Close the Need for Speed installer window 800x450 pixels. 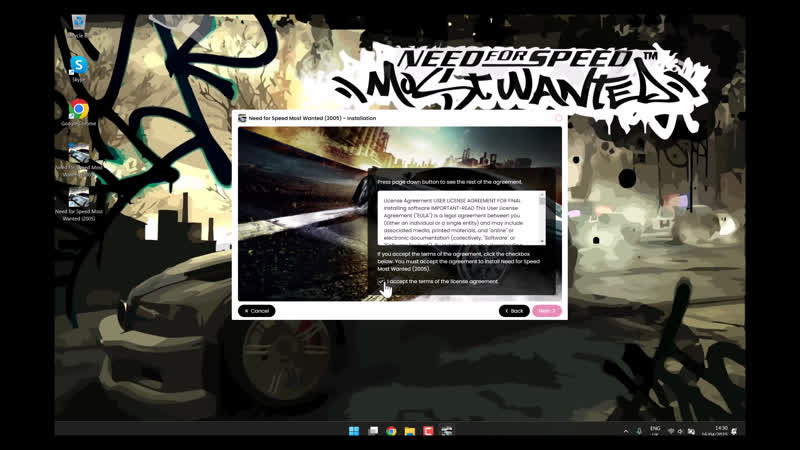tap(559, 118)
